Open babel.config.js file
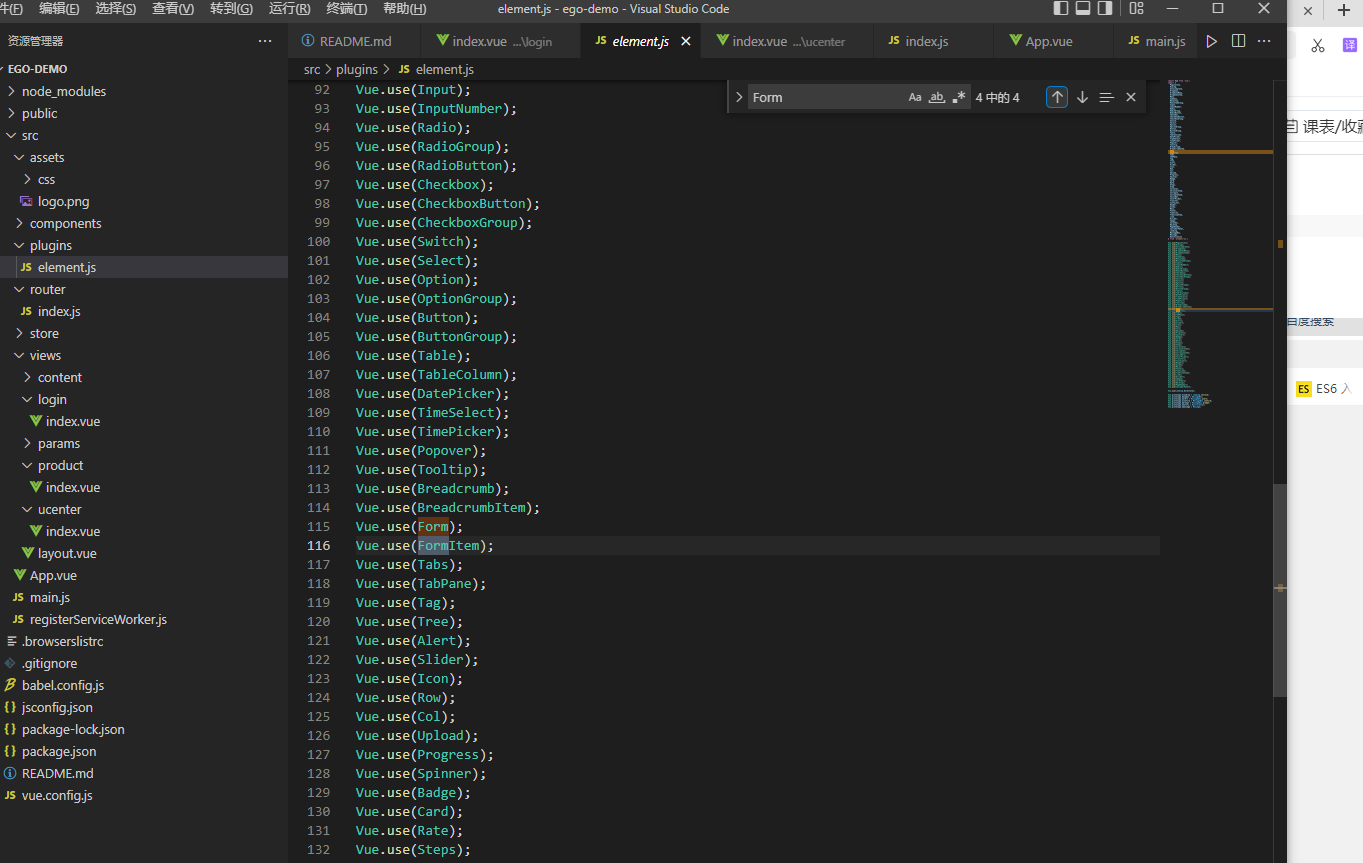The height and width of the screenshot is (863, 1363). (144, 685)
